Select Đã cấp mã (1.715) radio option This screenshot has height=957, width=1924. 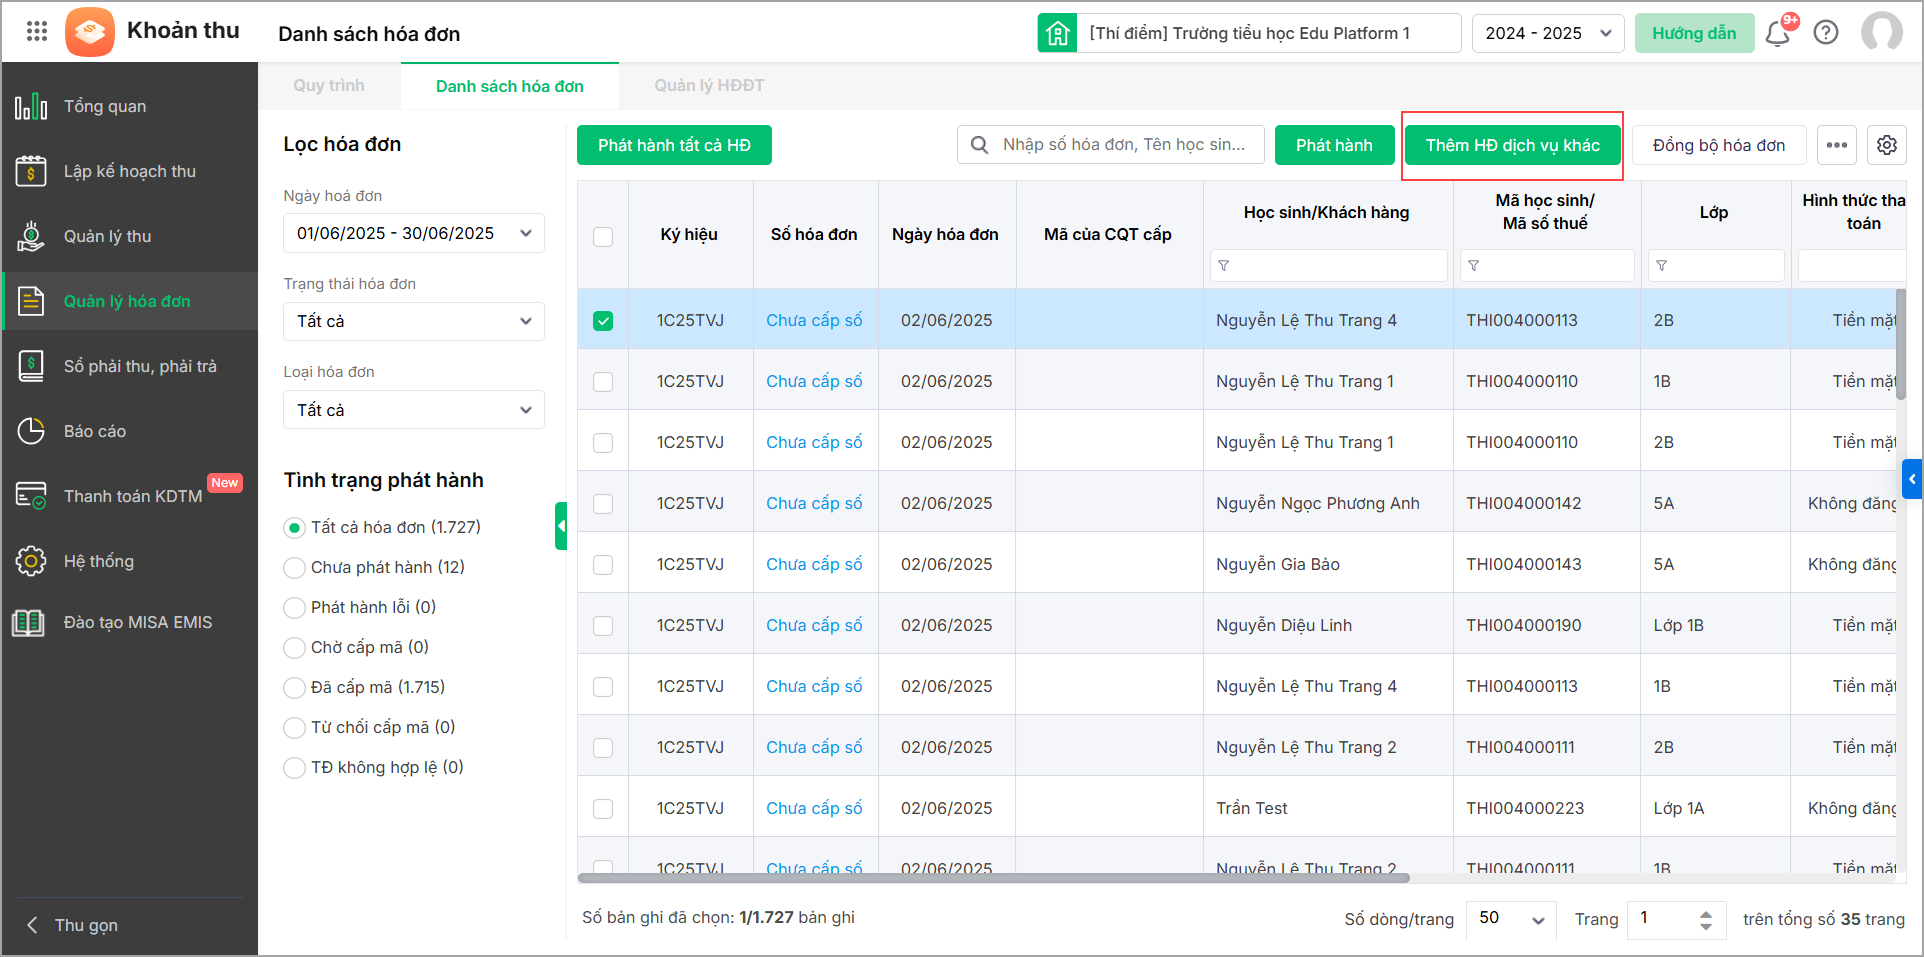(x=294, y=688)
